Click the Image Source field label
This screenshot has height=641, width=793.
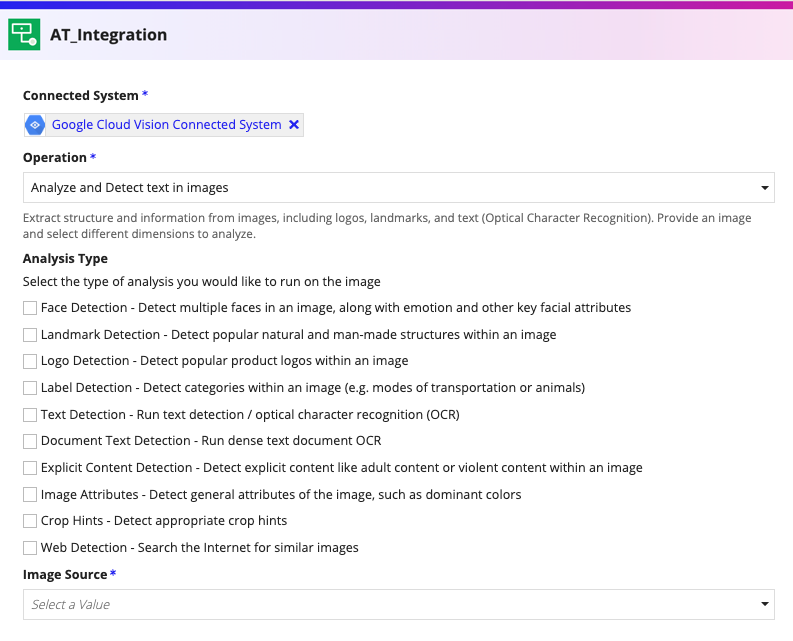click(x=65, y=575)
